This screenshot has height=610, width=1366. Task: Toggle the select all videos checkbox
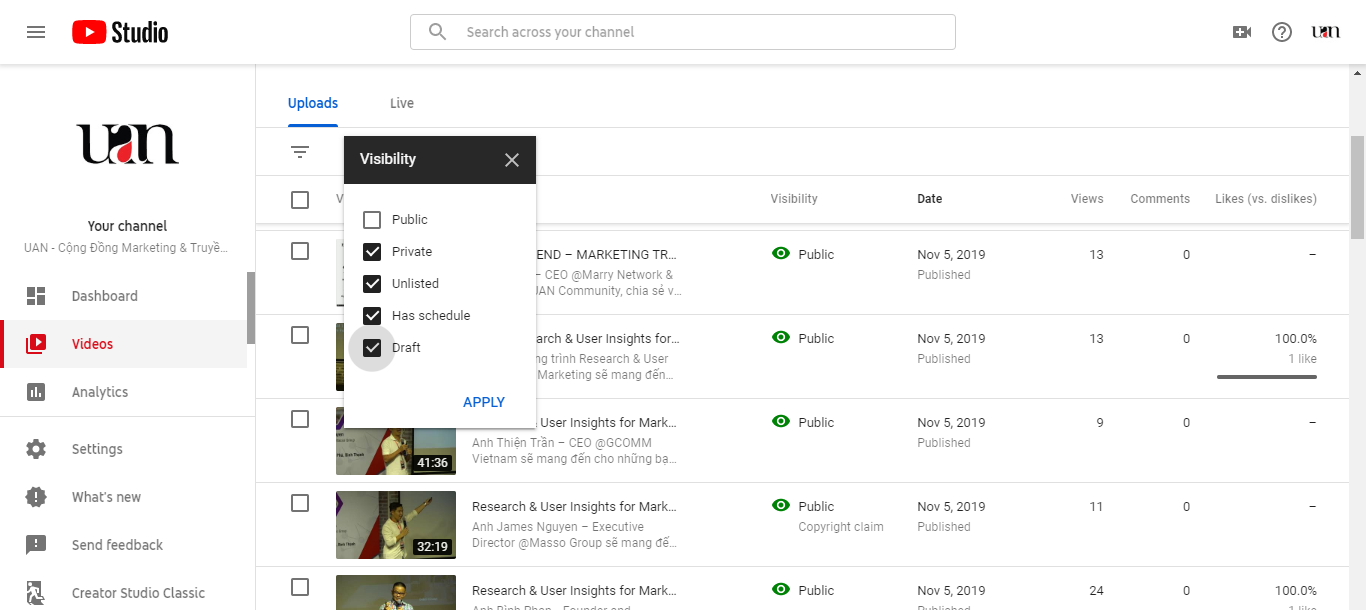(x=300, y=200)
